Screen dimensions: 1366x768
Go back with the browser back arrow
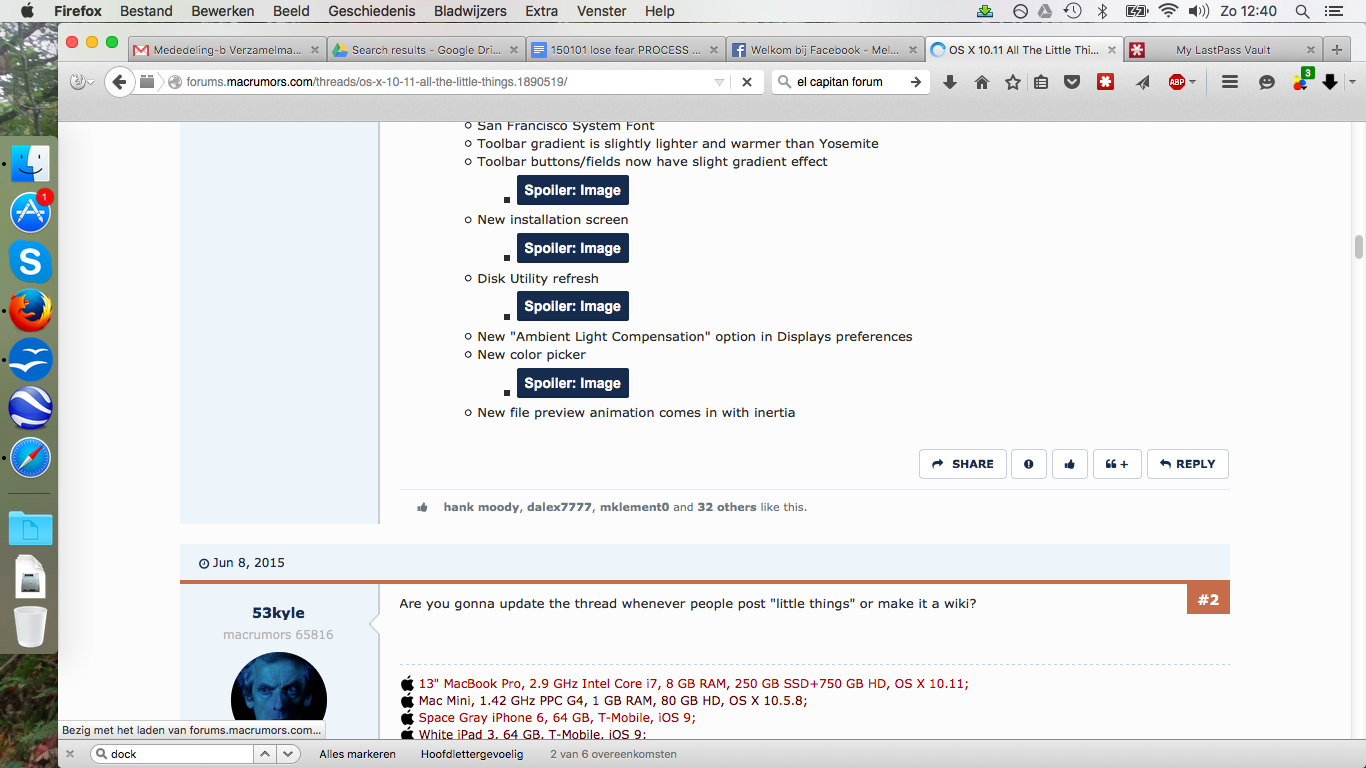(x=120, y=82)
